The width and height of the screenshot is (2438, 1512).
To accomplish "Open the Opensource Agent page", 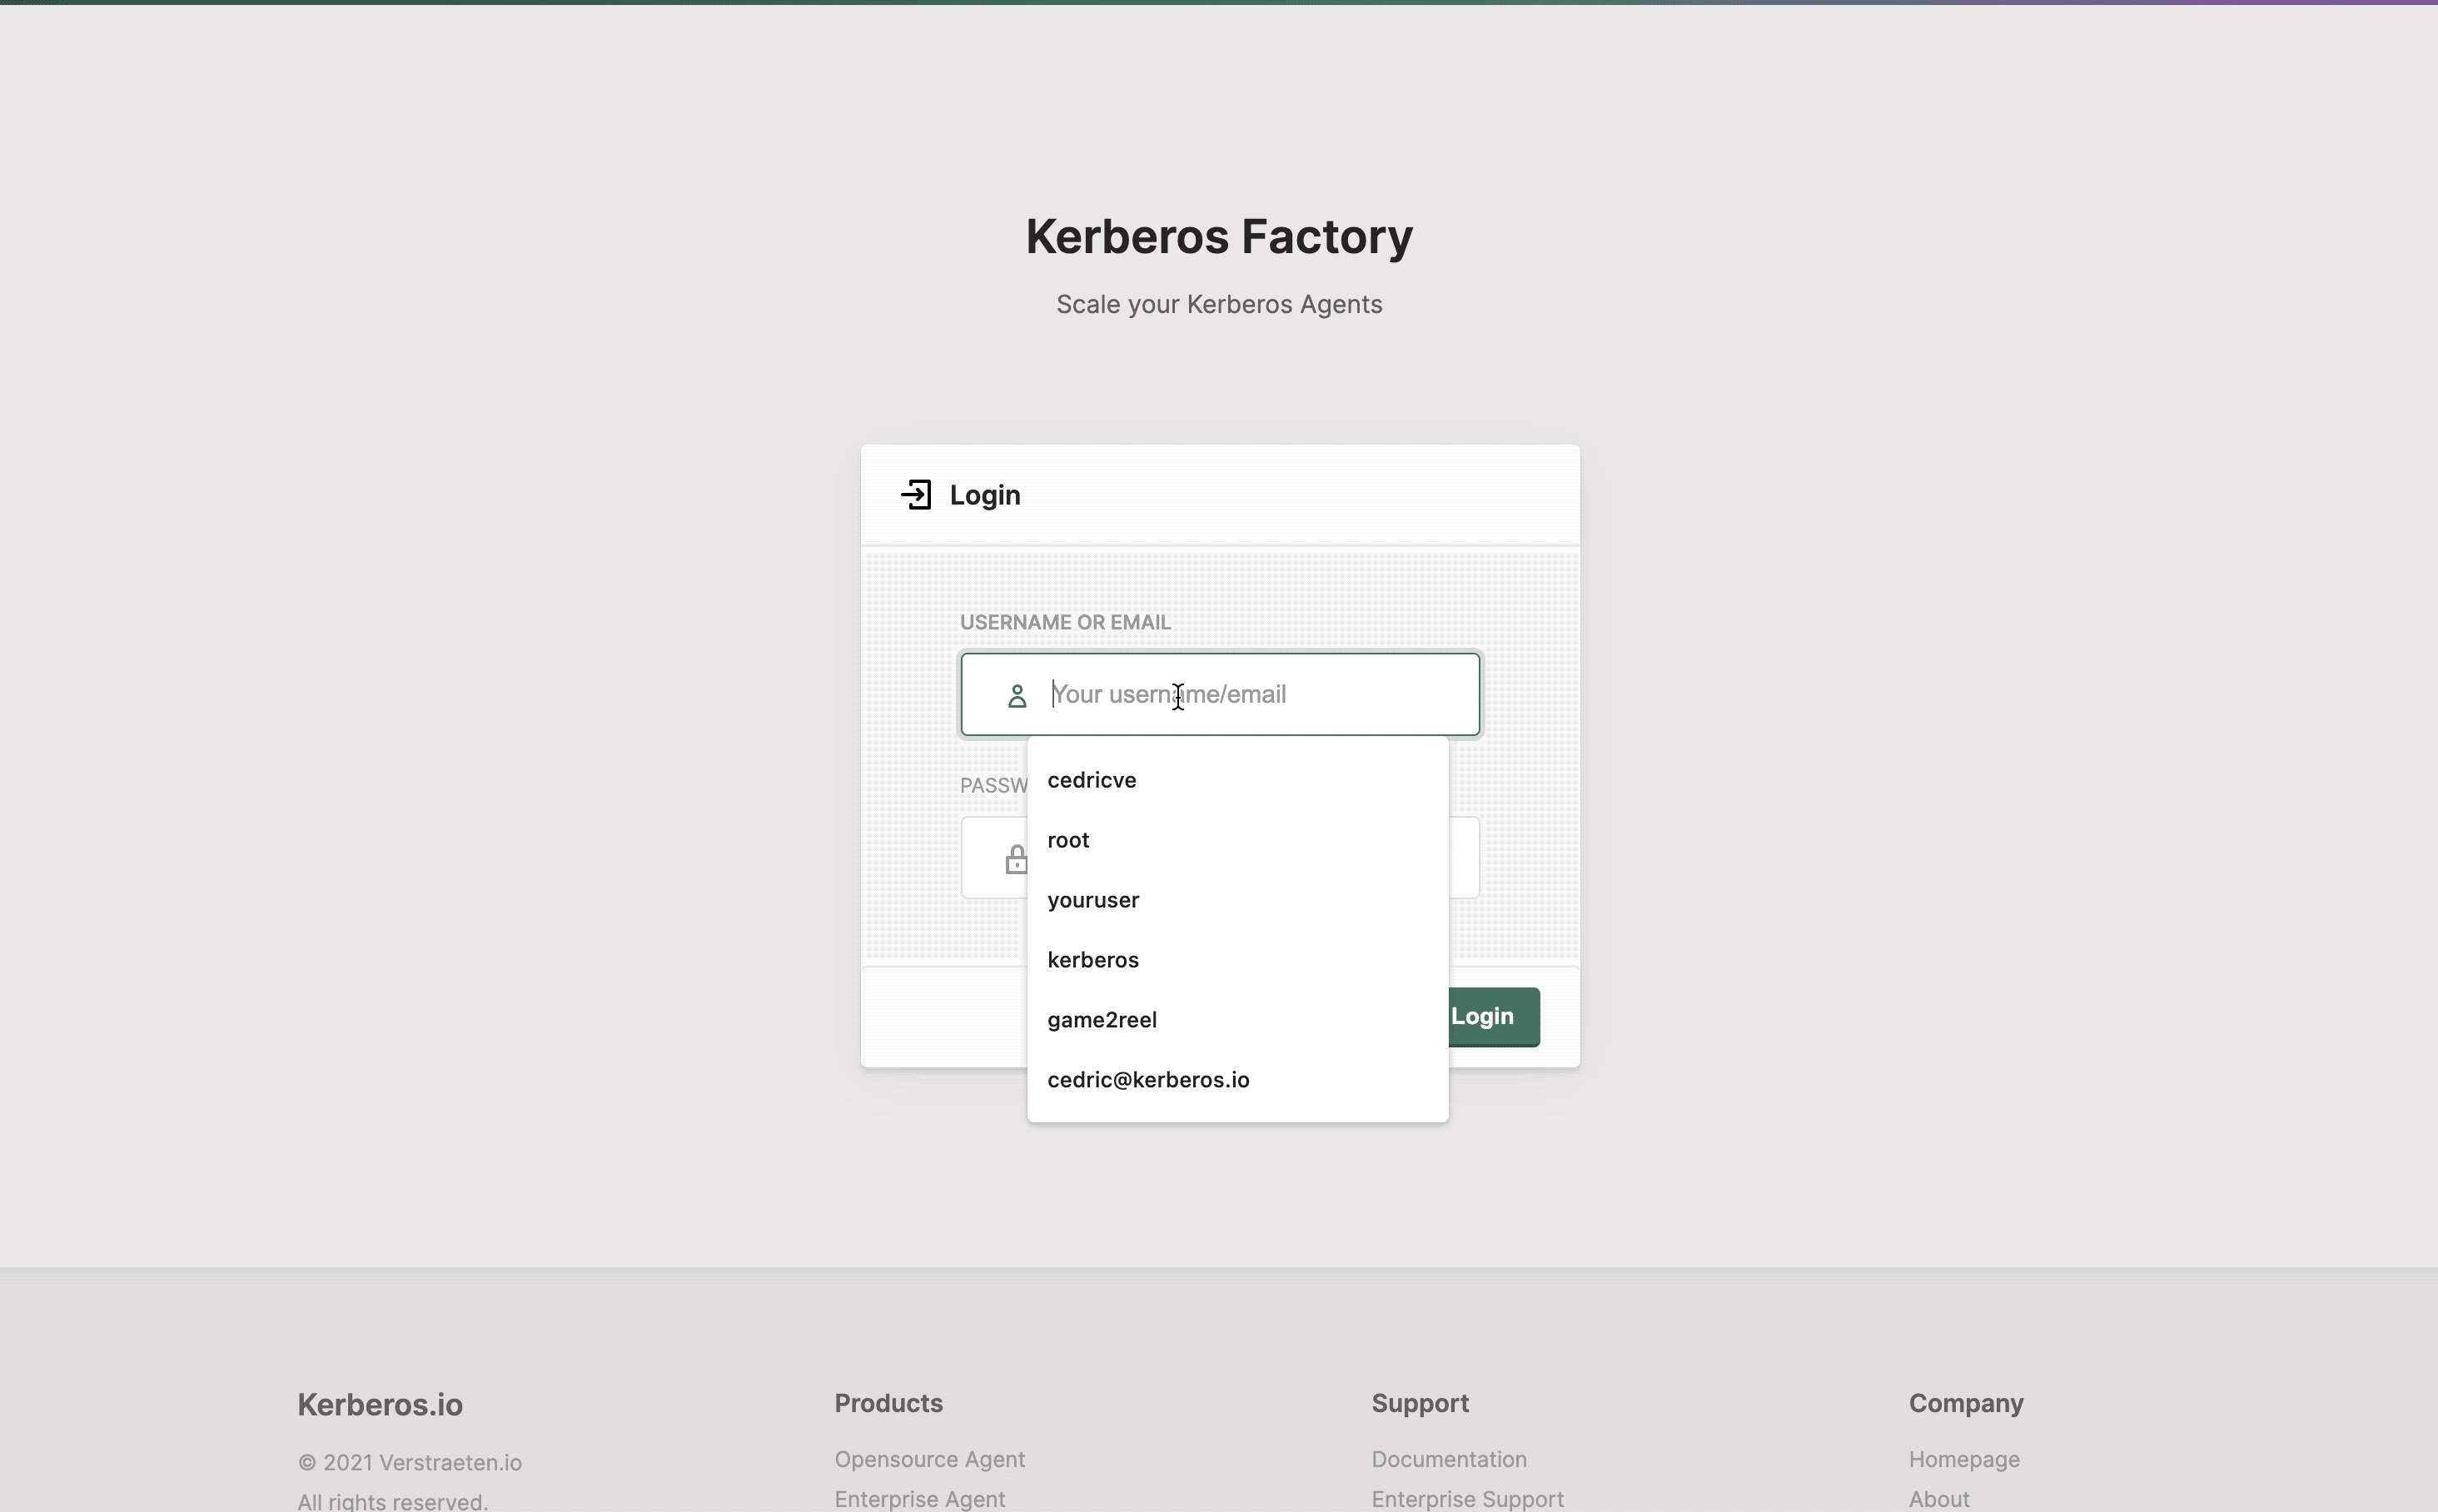I will coord(928,1459).
